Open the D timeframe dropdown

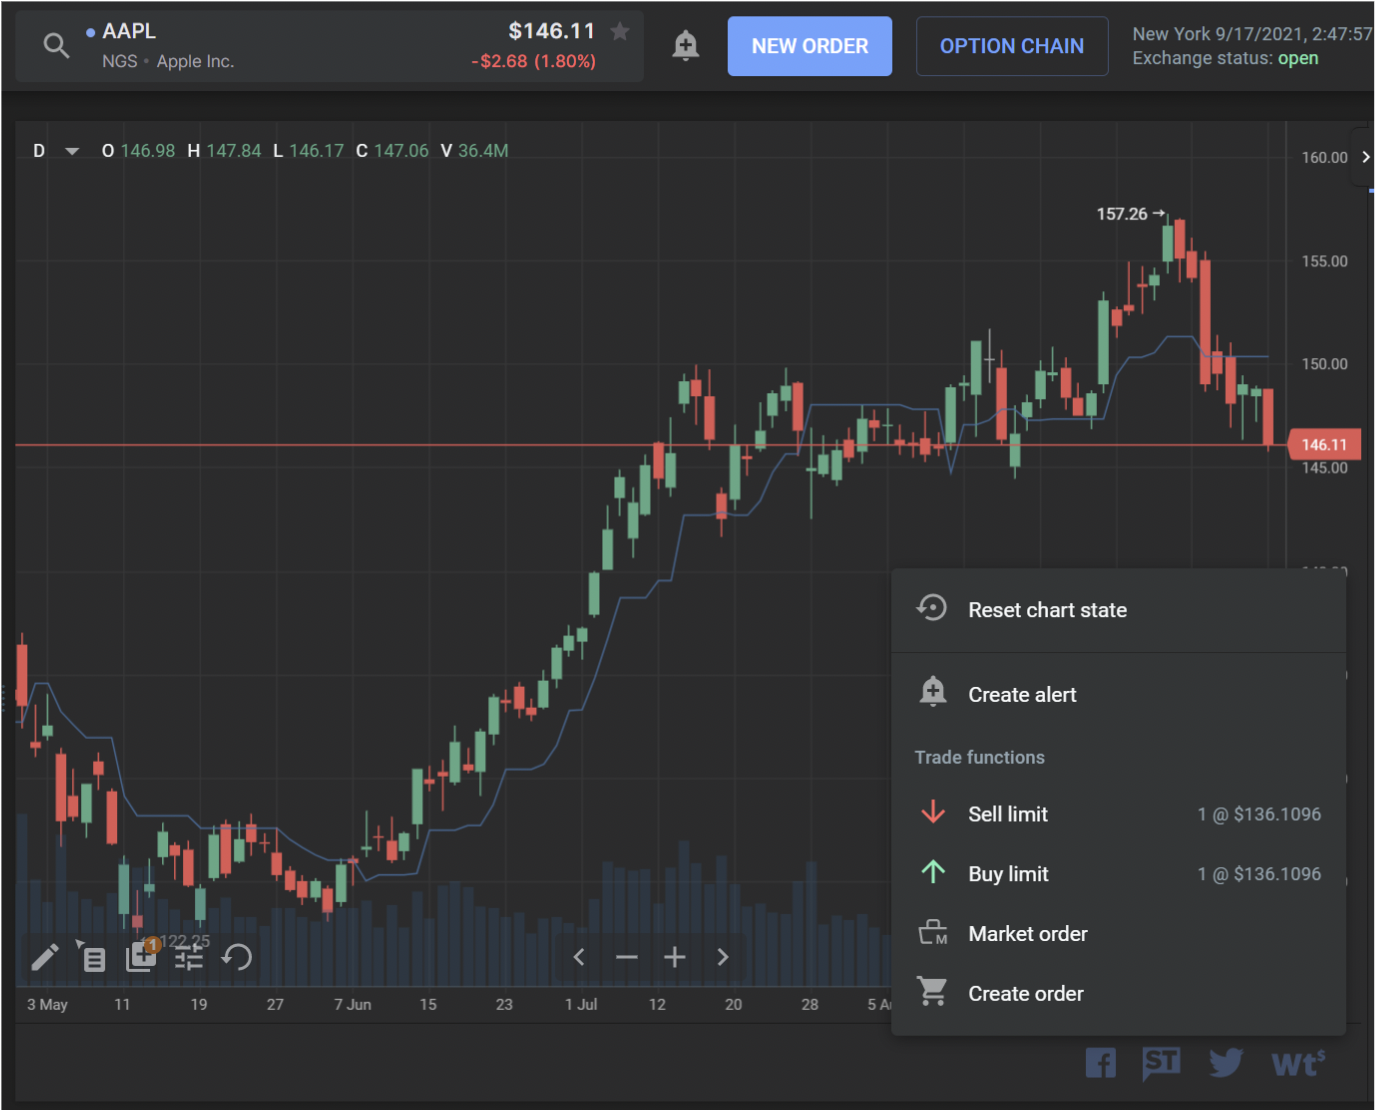[56, 151]
